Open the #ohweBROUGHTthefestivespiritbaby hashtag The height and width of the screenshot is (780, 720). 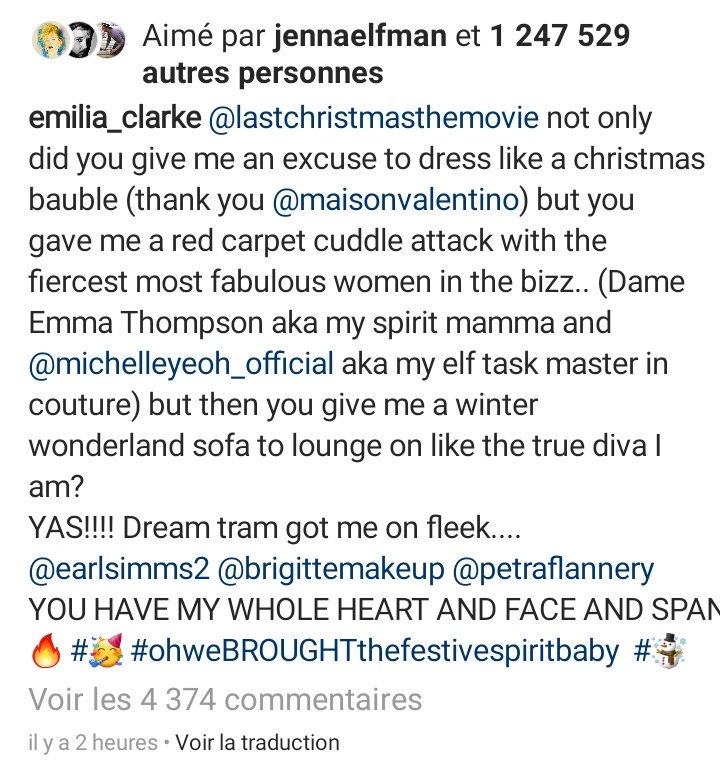click(x=375, y=651)
